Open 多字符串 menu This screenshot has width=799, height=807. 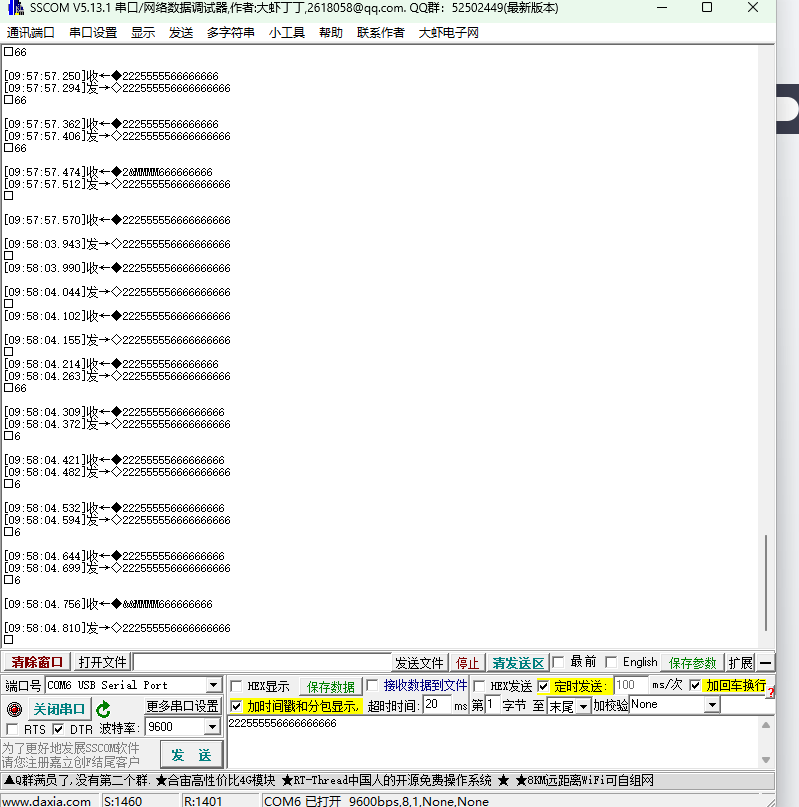tap(231, 32)
